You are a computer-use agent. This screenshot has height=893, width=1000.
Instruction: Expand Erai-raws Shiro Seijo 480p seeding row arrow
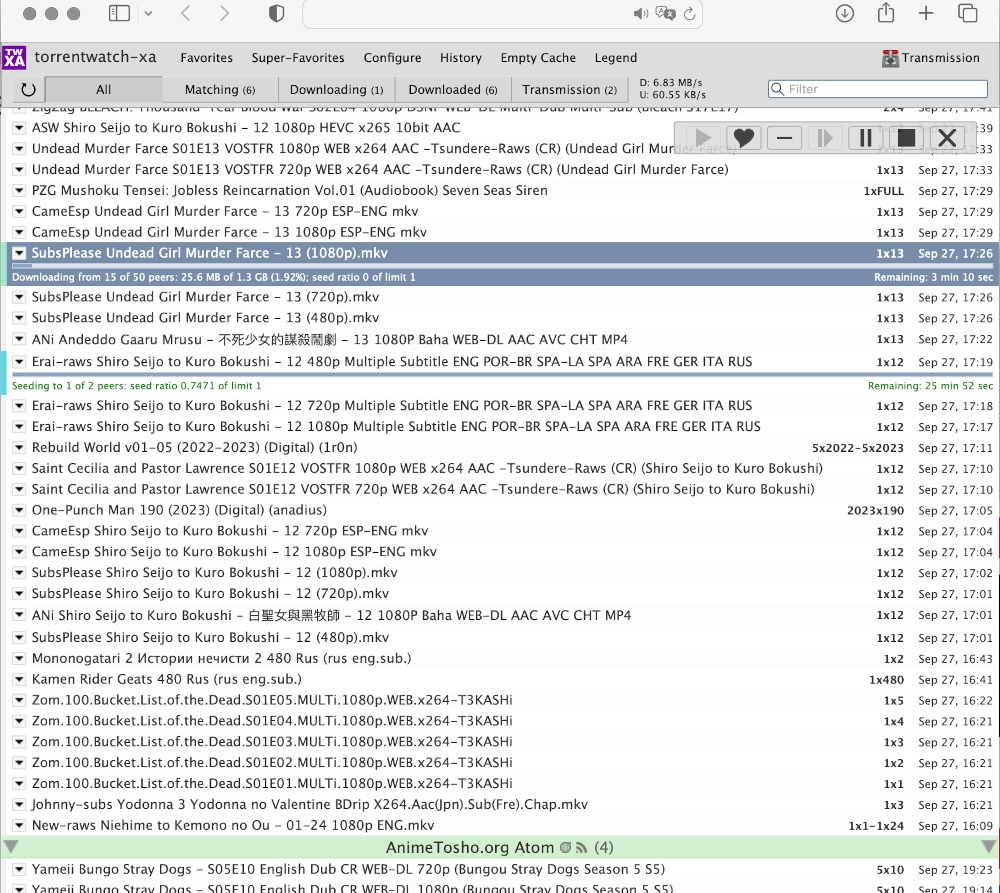pos(19,362)
